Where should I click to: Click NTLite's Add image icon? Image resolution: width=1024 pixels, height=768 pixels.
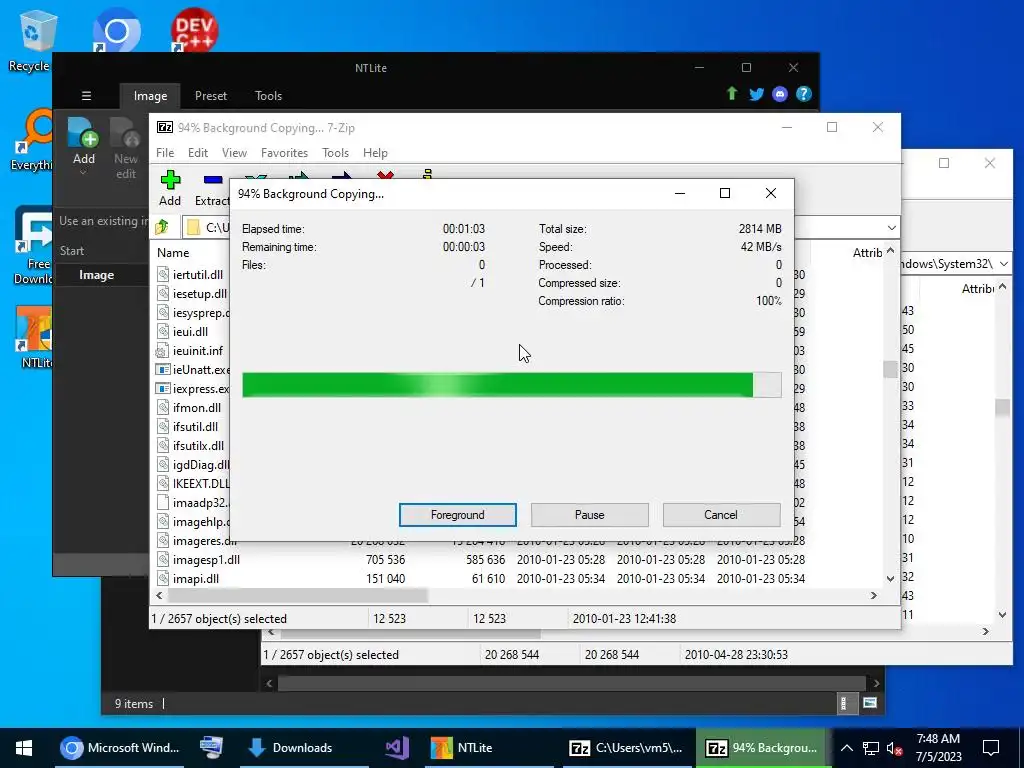[83, 133]
